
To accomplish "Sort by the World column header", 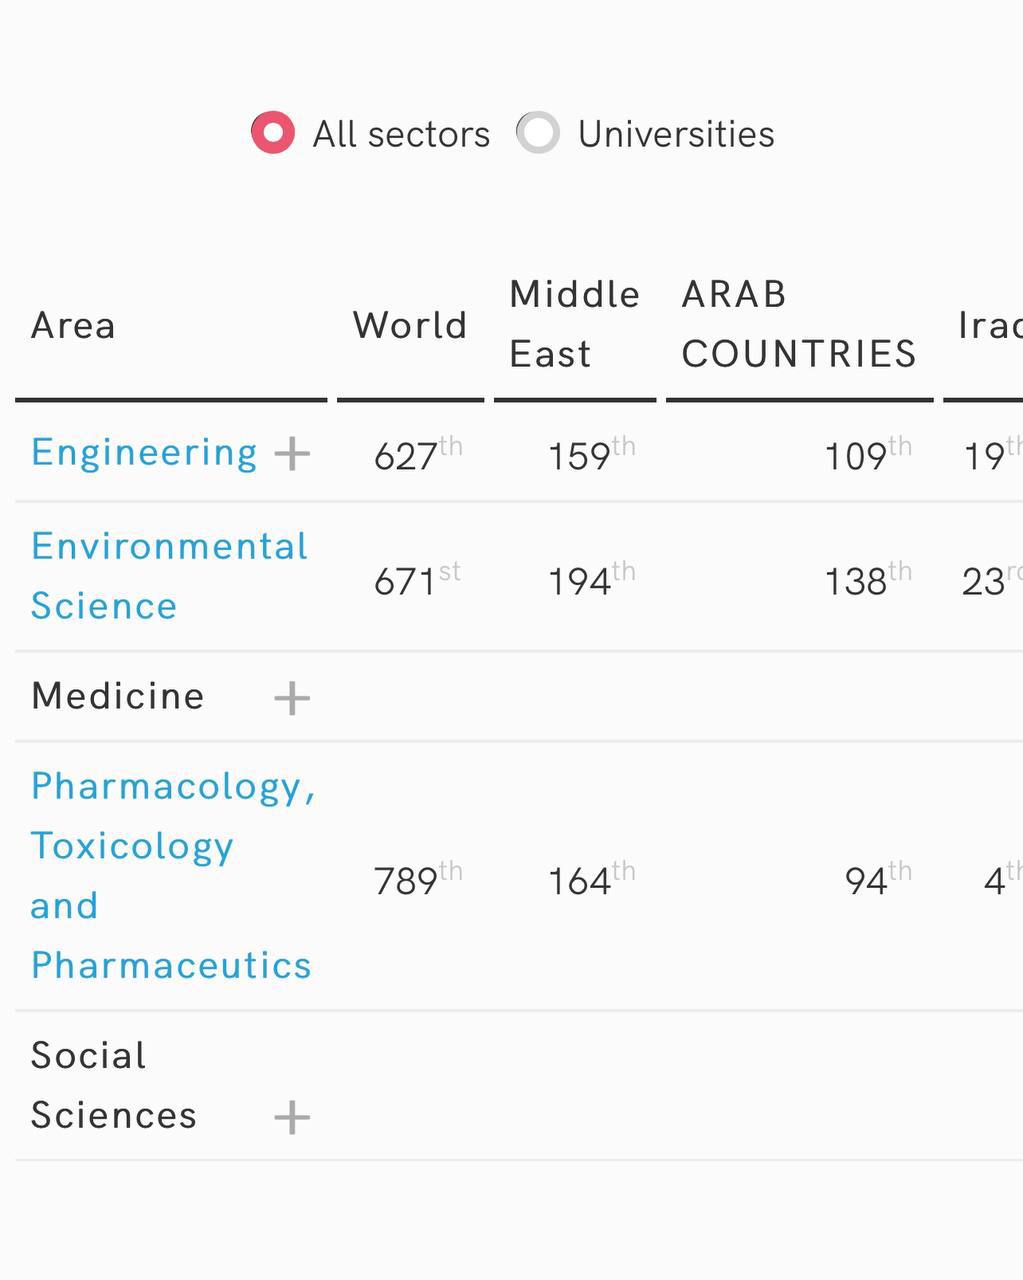I will pyautogui.click(x=410, y=325).
